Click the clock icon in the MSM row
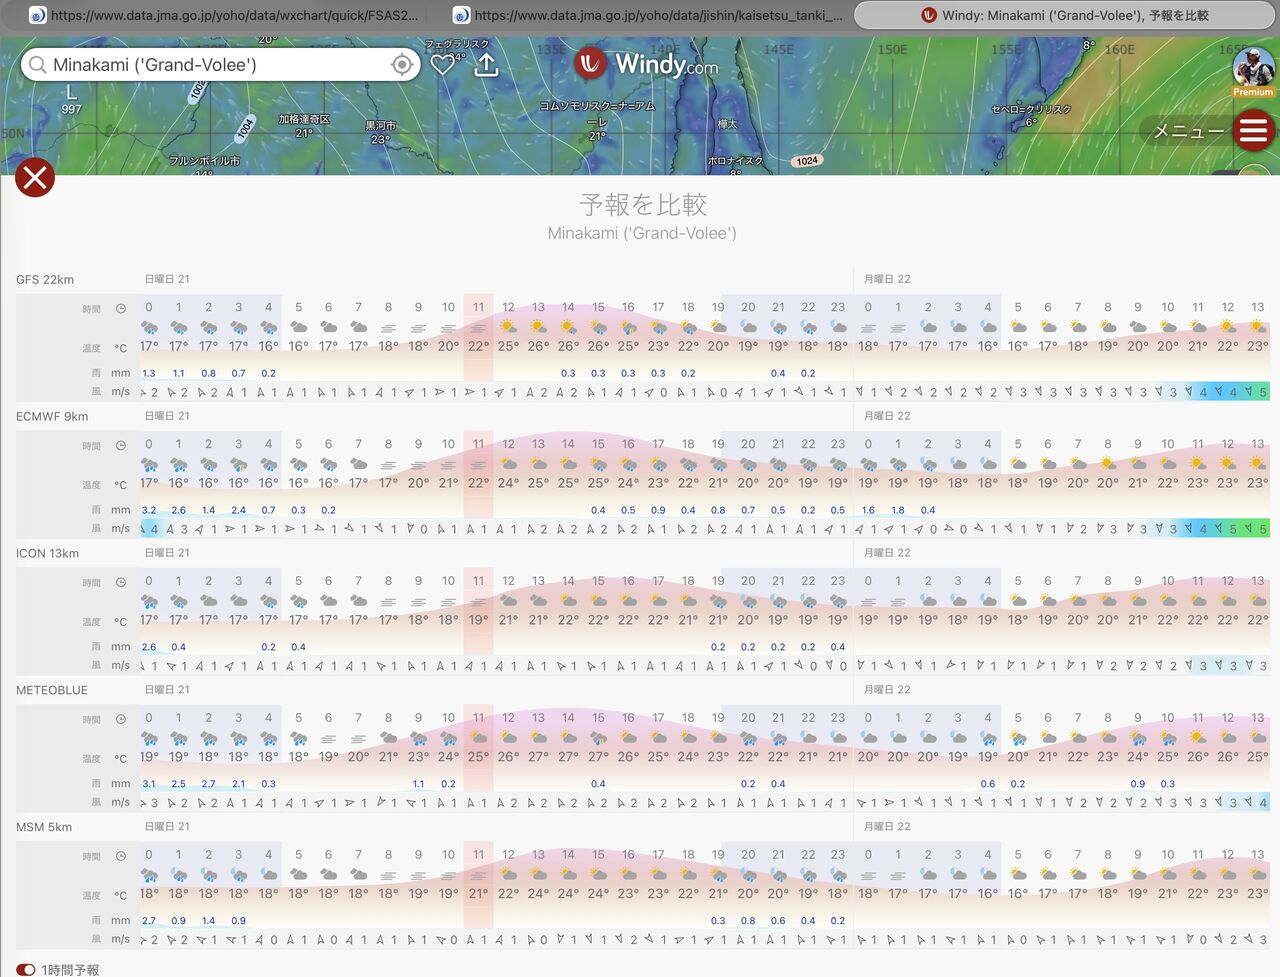 [x=121, y=856]
